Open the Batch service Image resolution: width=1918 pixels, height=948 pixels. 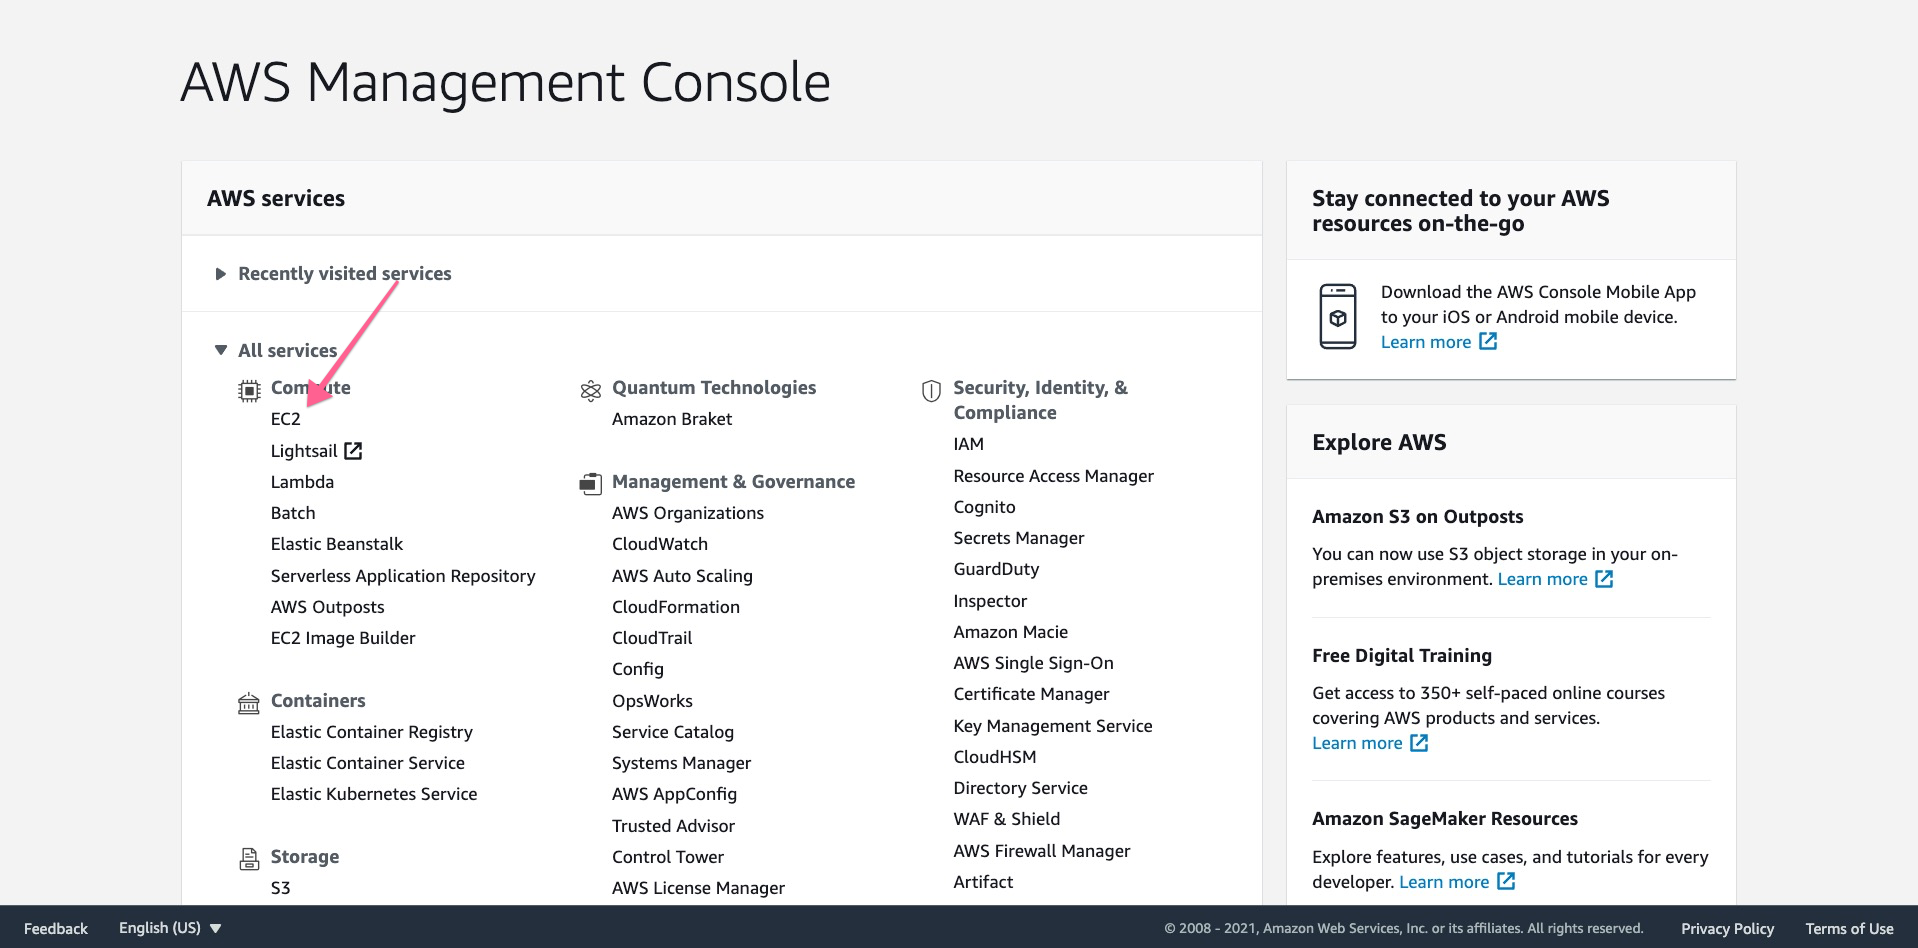[293, 513]
